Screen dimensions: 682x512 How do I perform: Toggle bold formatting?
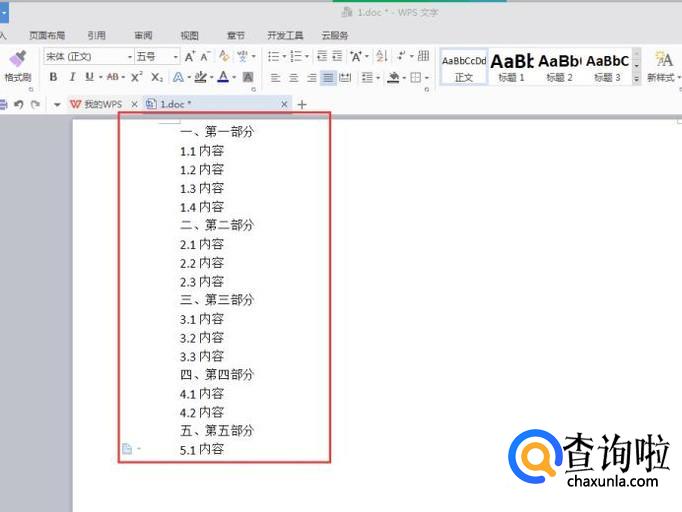pyautogui.click(x=53, y=77)
